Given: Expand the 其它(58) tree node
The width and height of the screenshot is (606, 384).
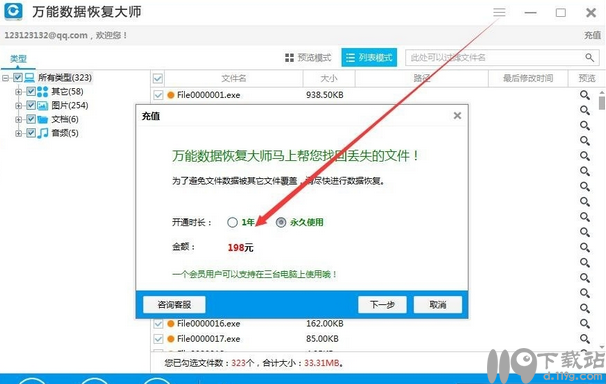Looking at the screenshot, I should point(18,92).
